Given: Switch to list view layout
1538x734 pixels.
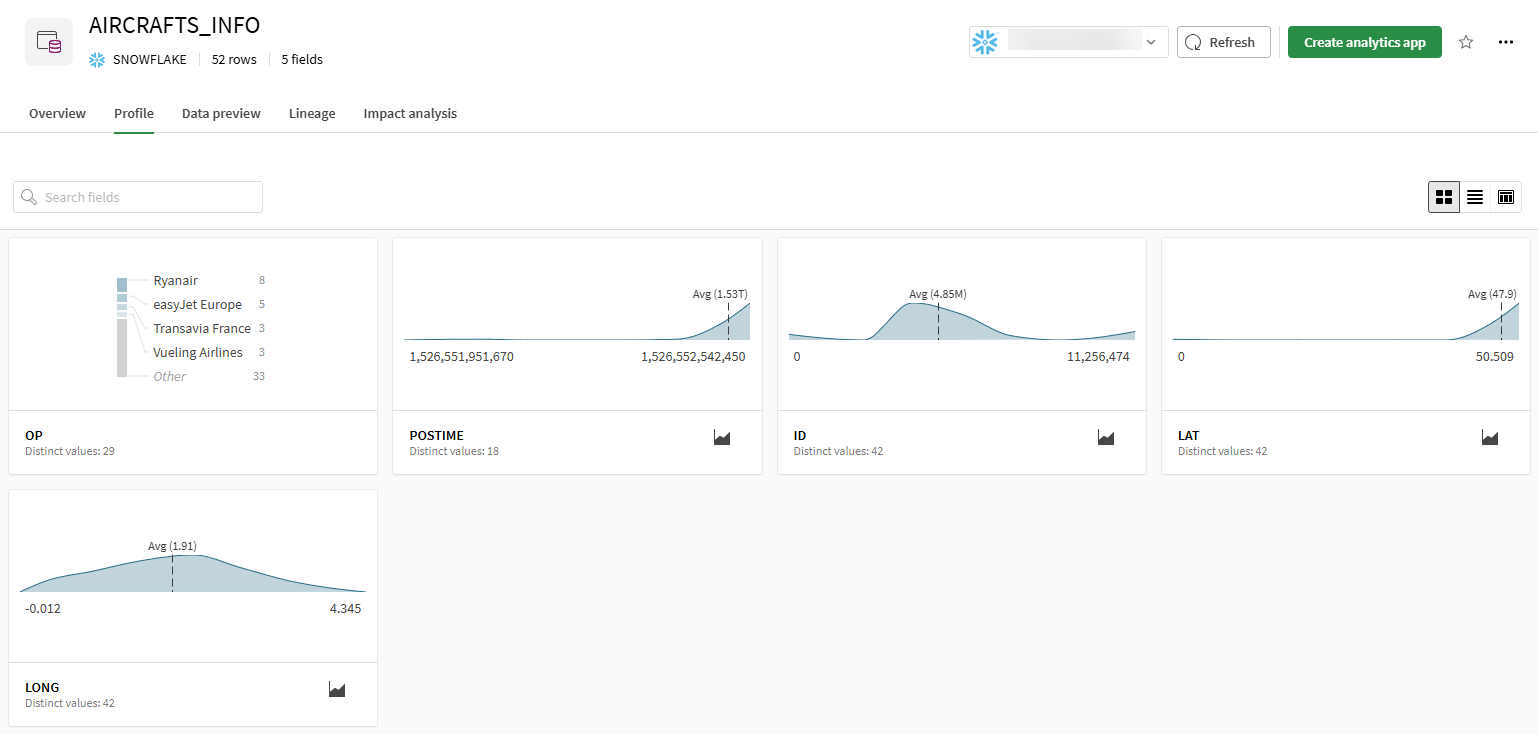Looking at the screenshot, I should 1475,197.
